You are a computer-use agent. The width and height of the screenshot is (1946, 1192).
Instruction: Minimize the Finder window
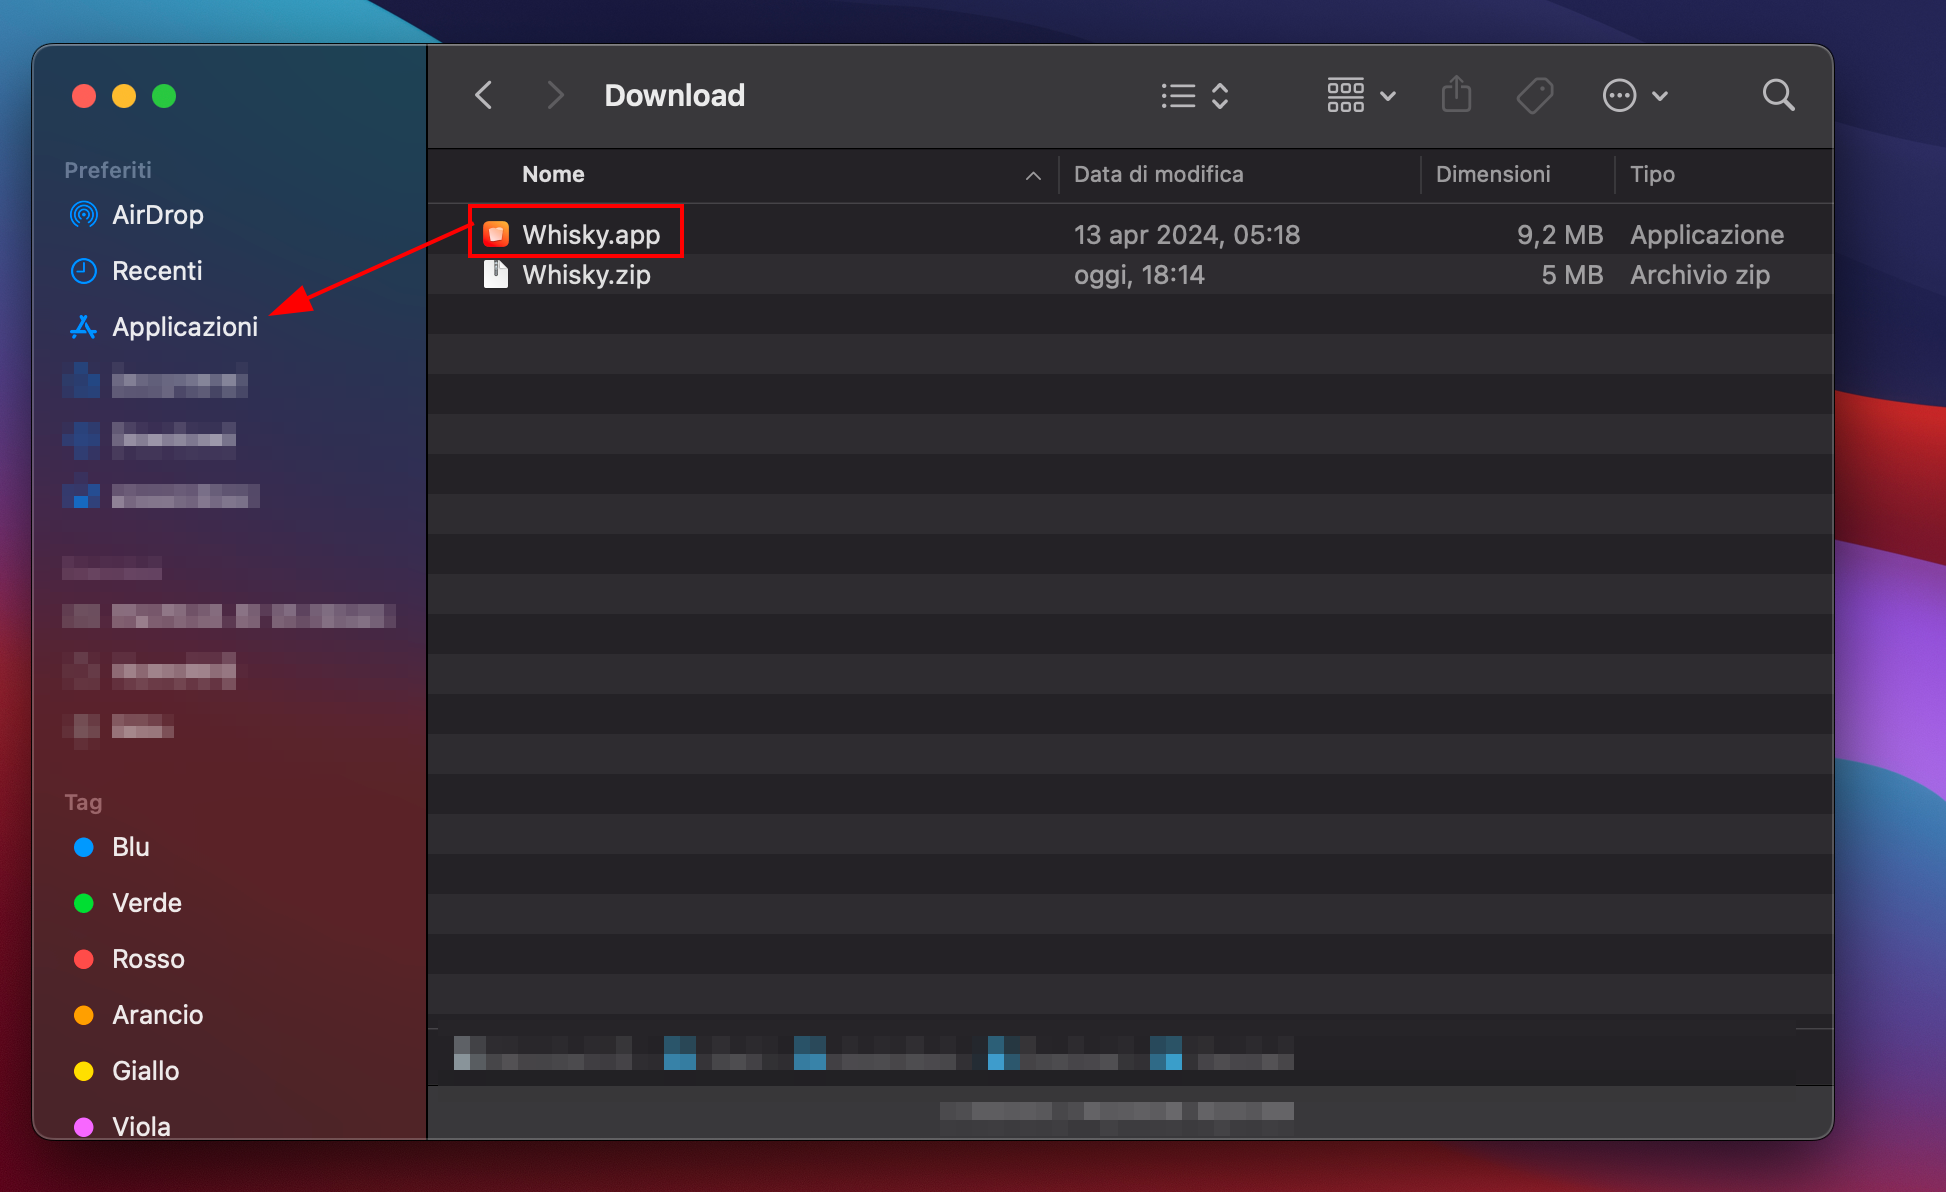coord(124,96)
